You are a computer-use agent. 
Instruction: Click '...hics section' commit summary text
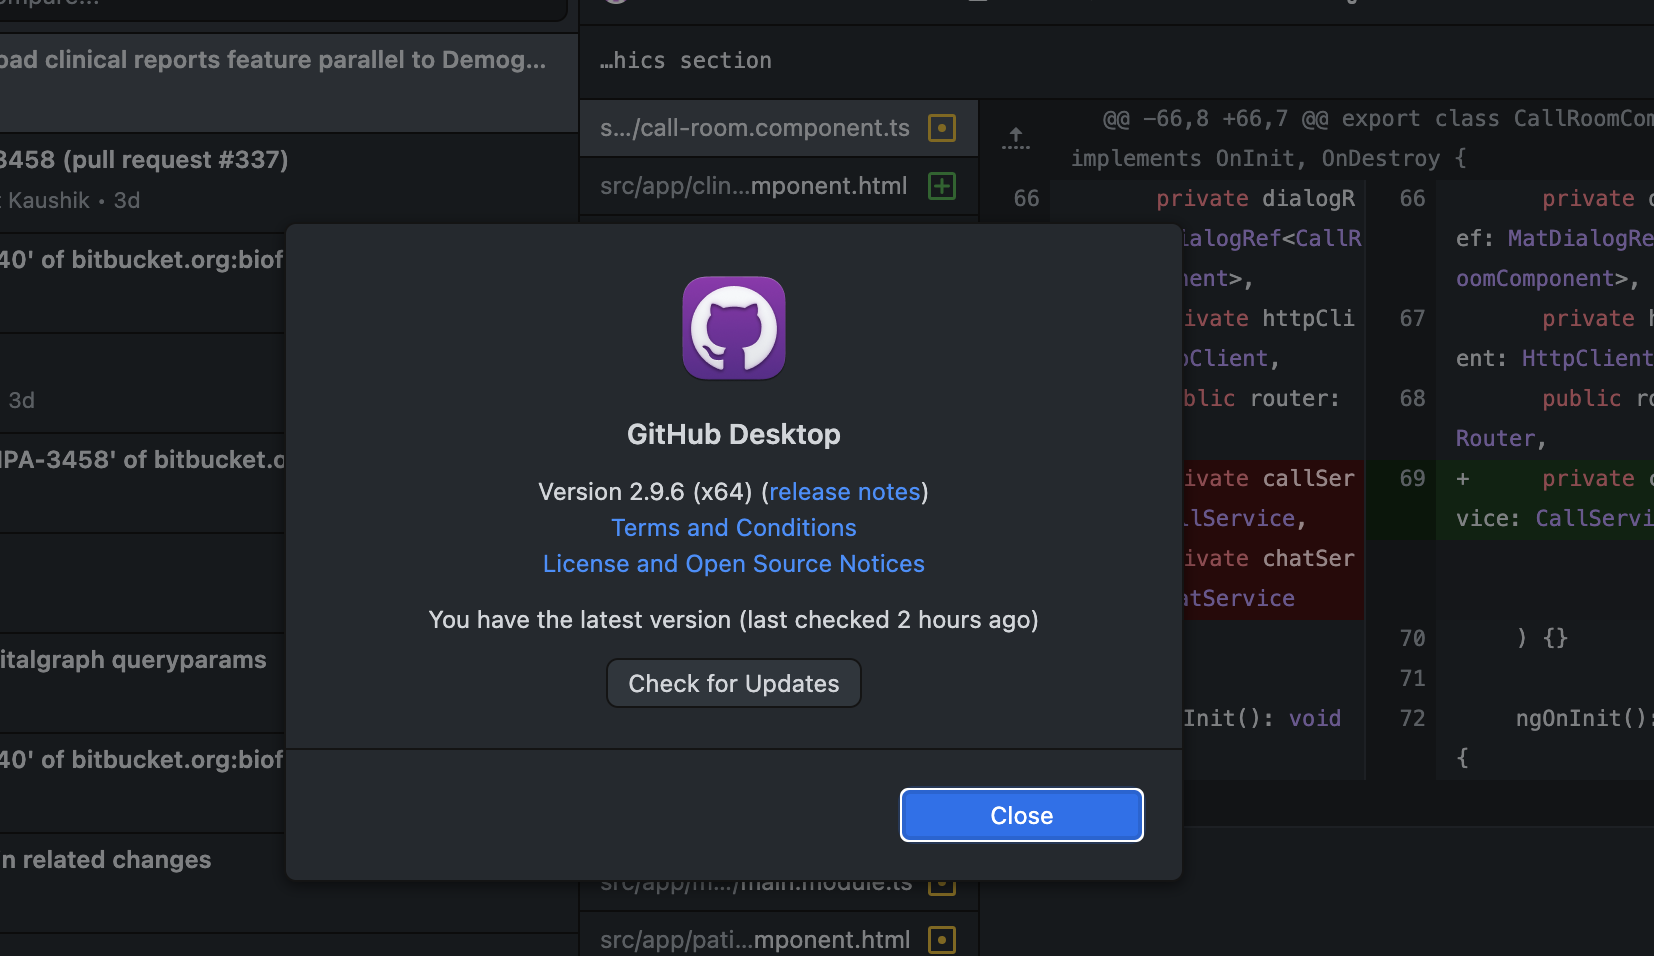tap(686, 60)
